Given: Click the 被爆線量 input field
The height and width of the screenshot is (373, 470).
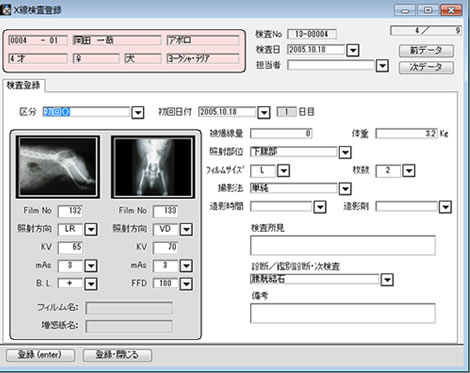Looking at the screenshot, I should [x=281, y=134].
